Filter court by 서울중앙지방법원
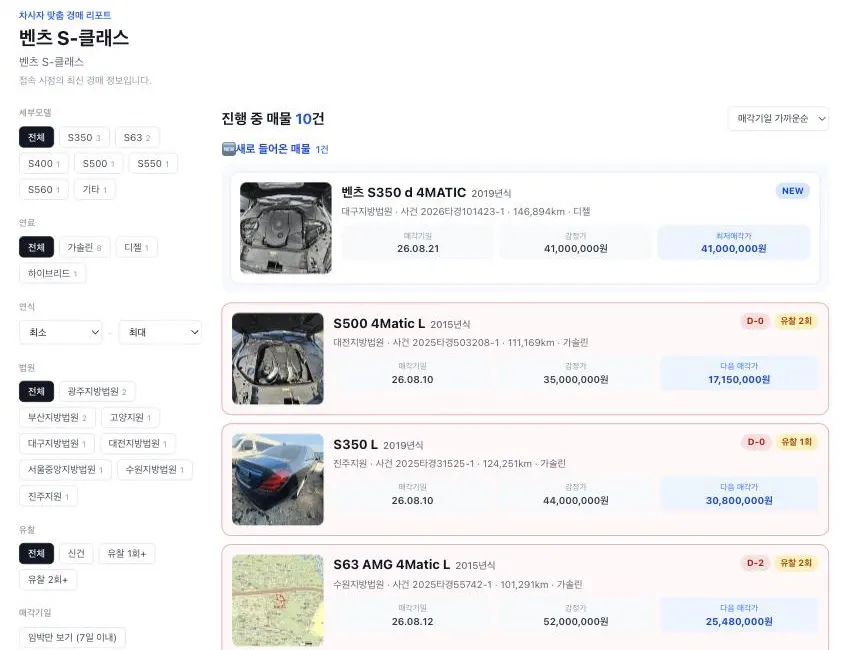 coord(65,470)
